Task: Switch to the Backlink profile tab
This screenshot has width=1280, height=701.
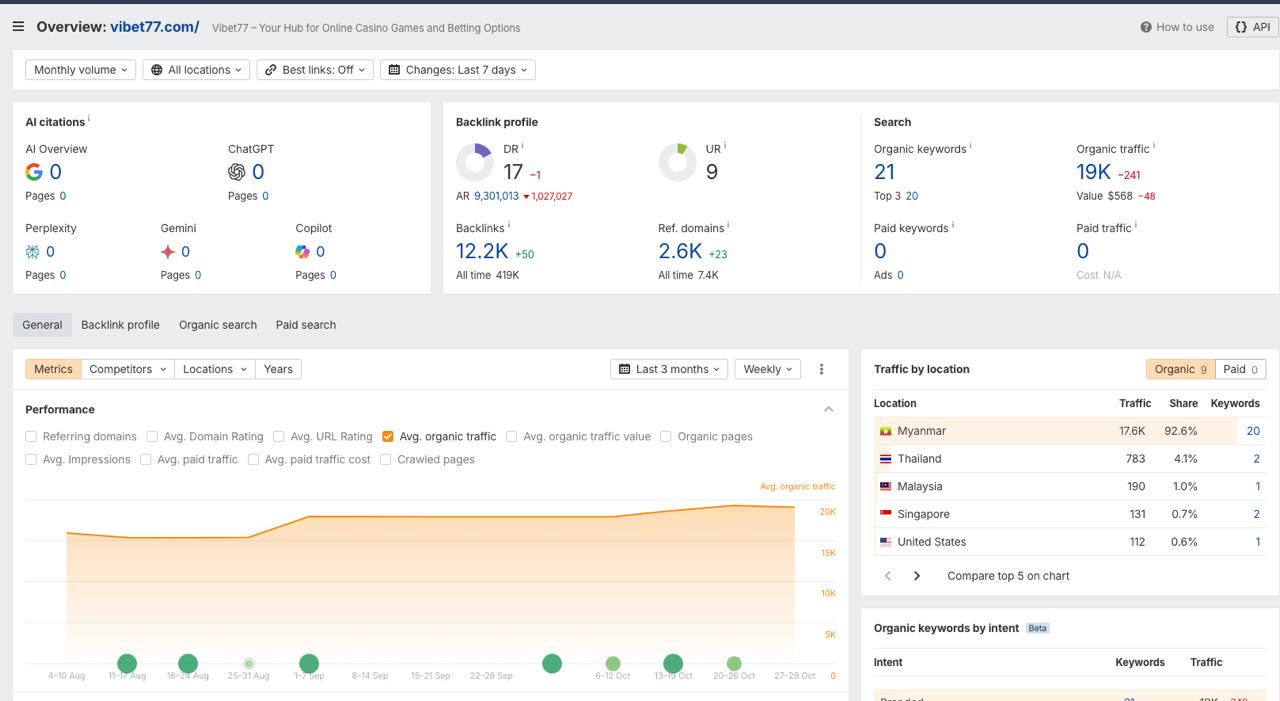Action: (120, 325)
